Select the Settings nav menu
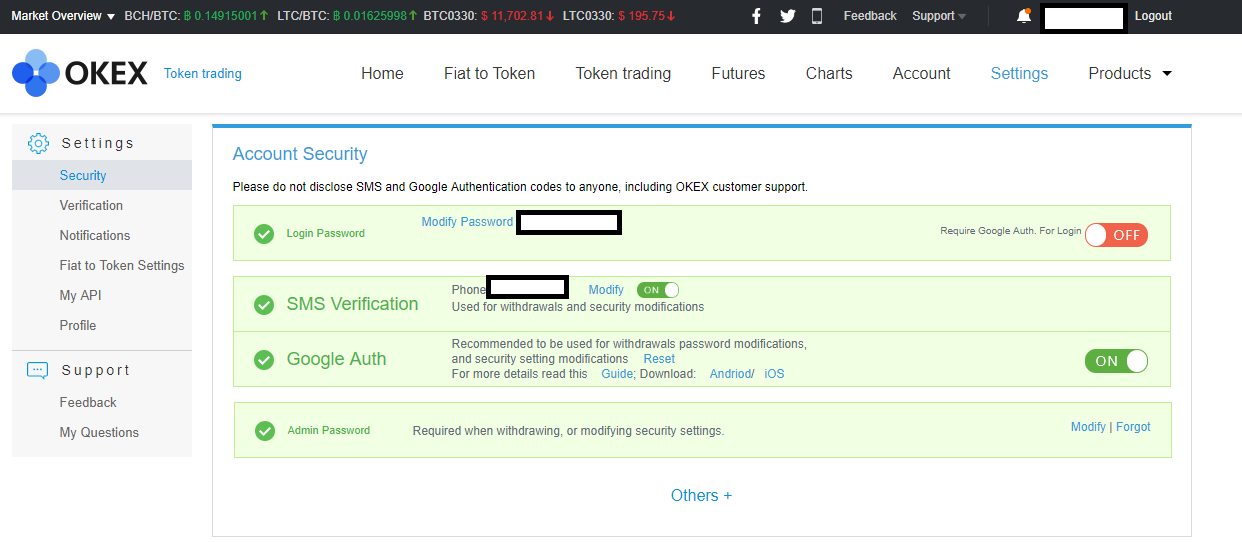This screenshot has width=1242, height=542. [x=1019, y=73]
